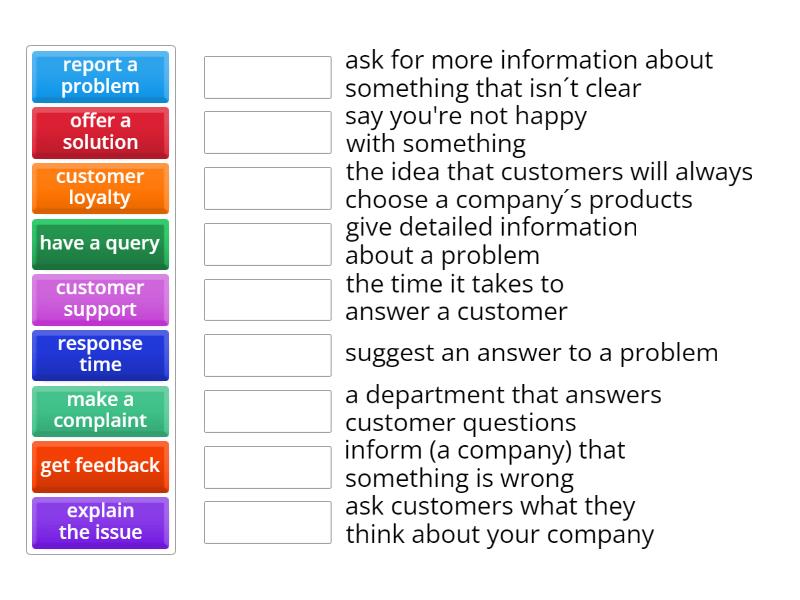Click answer box beside 'the time it takes'
Image resolution: width=800 pixels, height=600 pixels.
pyautogui.click(x=267, y=299)
